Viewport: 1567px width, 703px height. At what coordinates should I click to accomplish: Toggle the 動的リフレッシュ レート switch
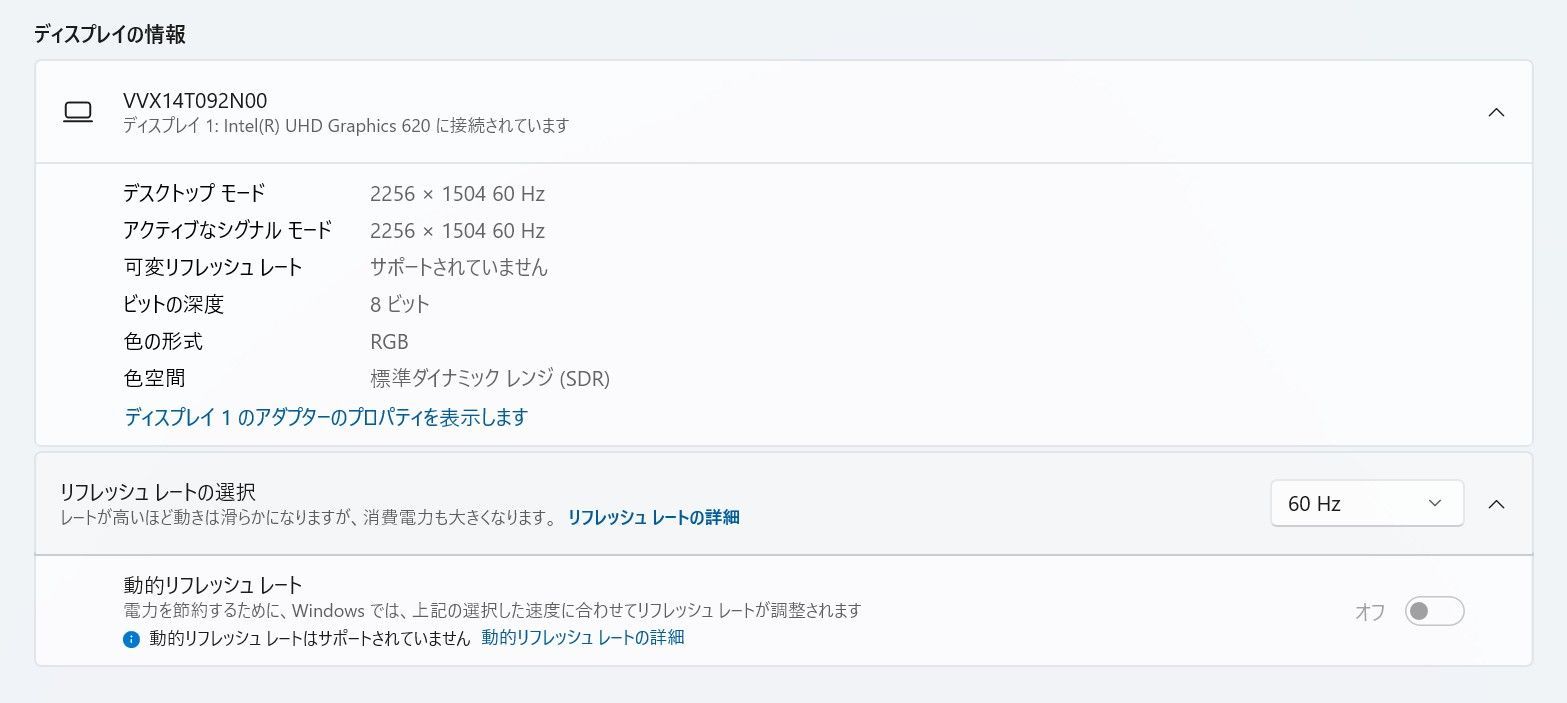click(1434, 611)
